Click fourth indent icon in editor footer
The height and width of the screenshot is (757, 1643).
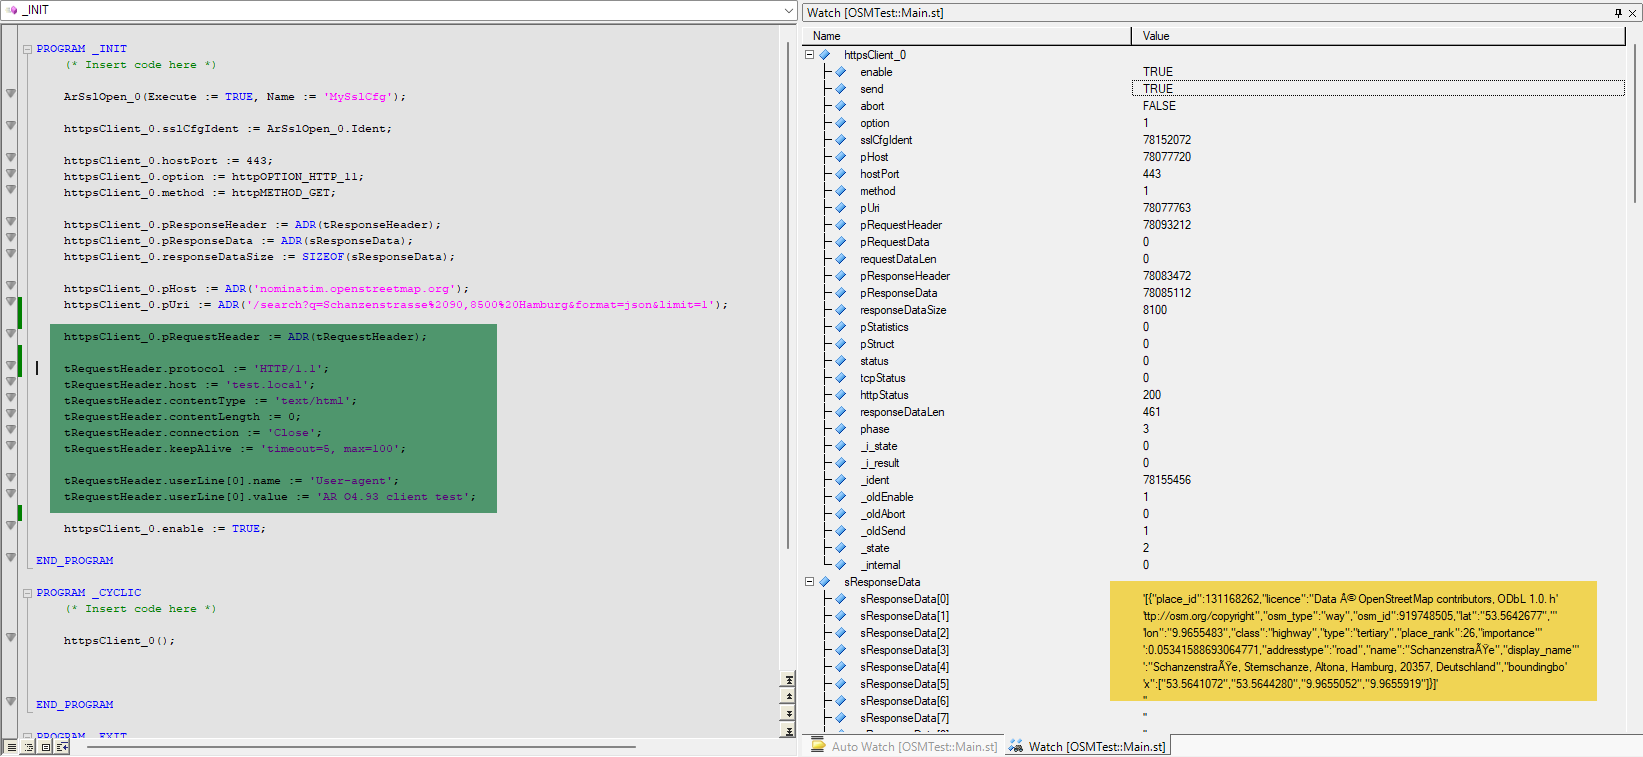[62, 747]
